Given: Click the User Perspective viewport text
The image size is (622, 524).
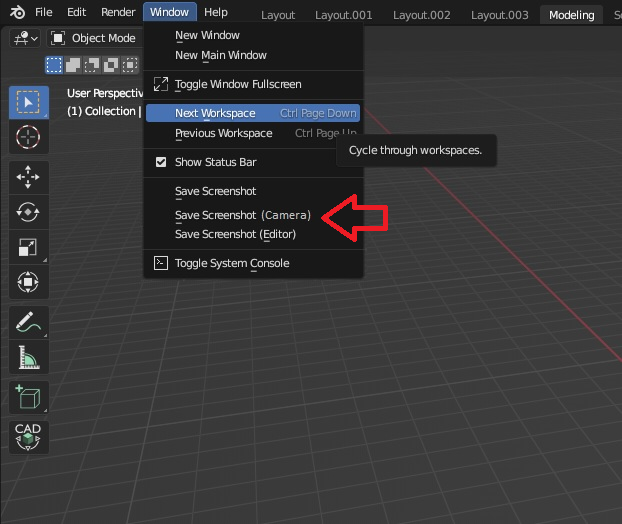Looking at the screenshot, I should [x=105, y=93].
